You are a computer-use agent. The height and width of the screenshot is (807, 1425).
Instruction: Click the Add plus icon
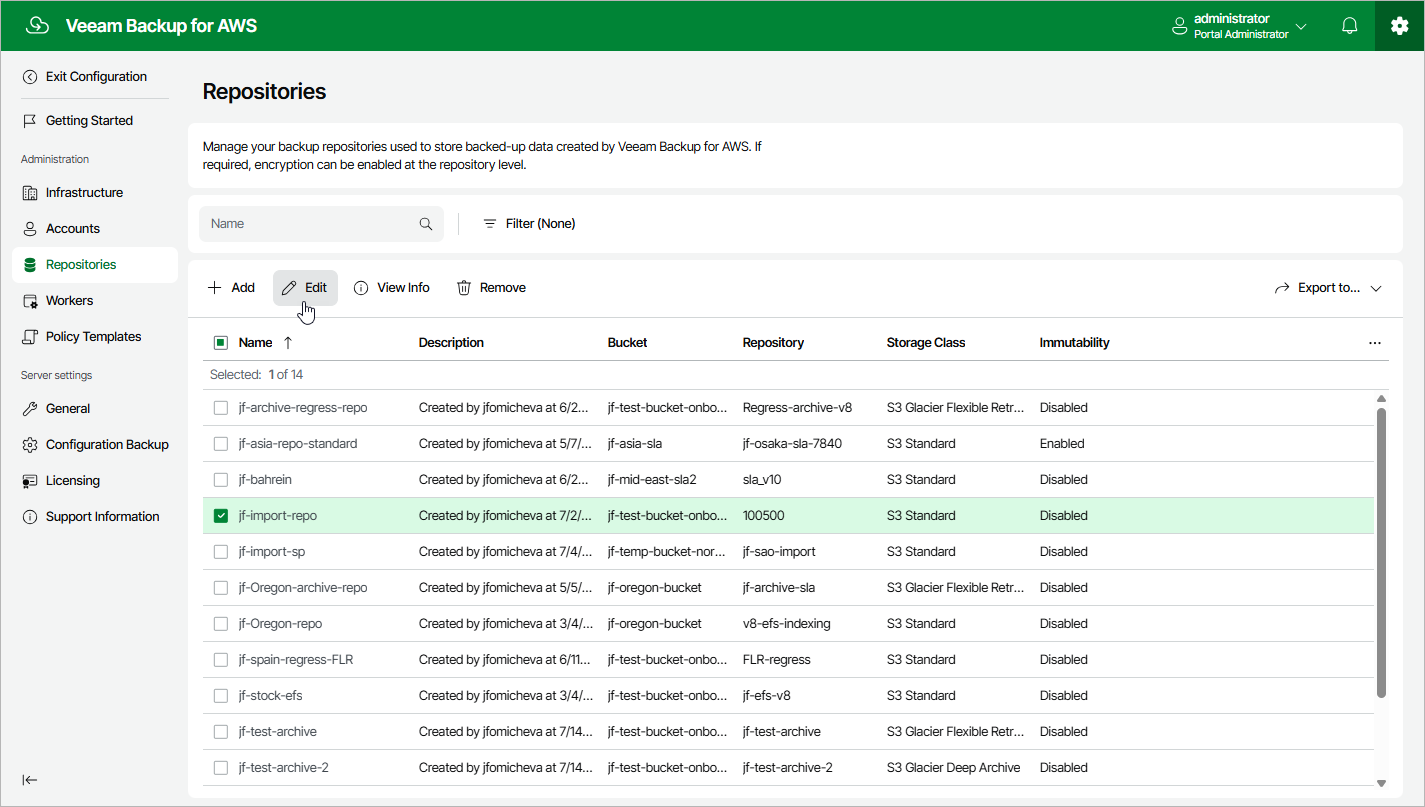(x=215, y=288)
